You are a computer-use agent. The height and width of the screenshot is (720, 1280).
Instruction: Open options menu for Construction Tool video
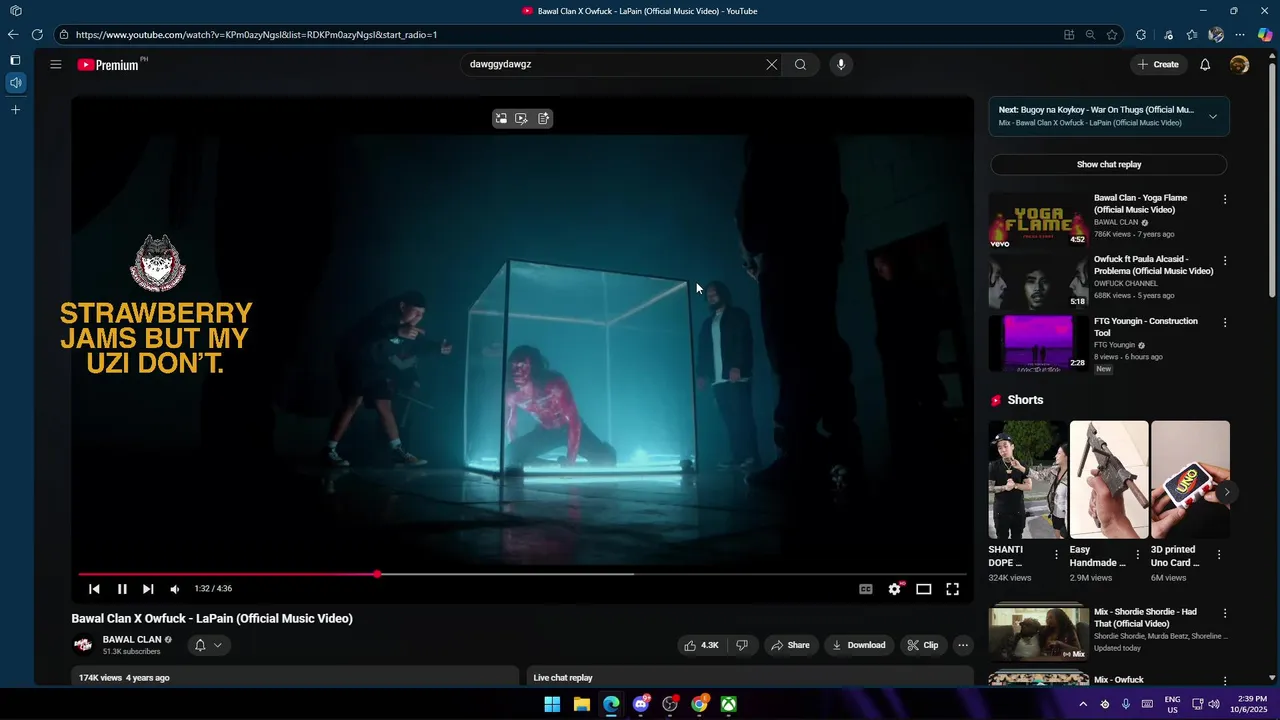(x=1225, y=323)
